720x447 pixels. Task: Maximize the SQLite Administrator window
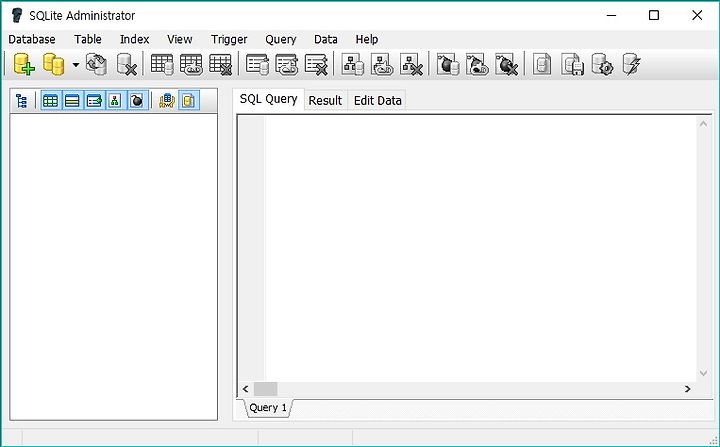point(654,15)
